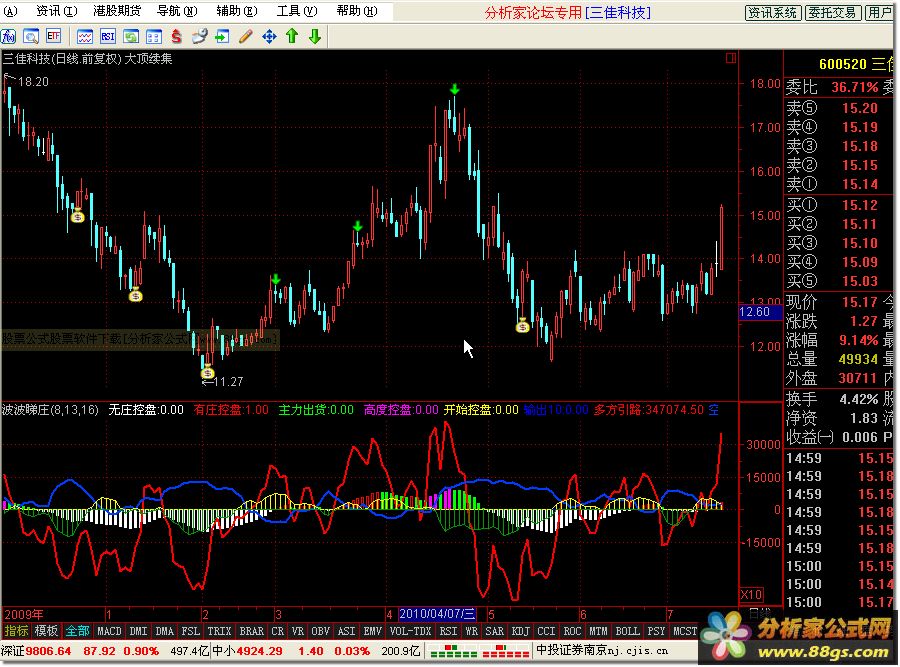Switch to the VOL-TDX indicator tab
The width and height of the screenshot is (900, 667).
point(410,631)
